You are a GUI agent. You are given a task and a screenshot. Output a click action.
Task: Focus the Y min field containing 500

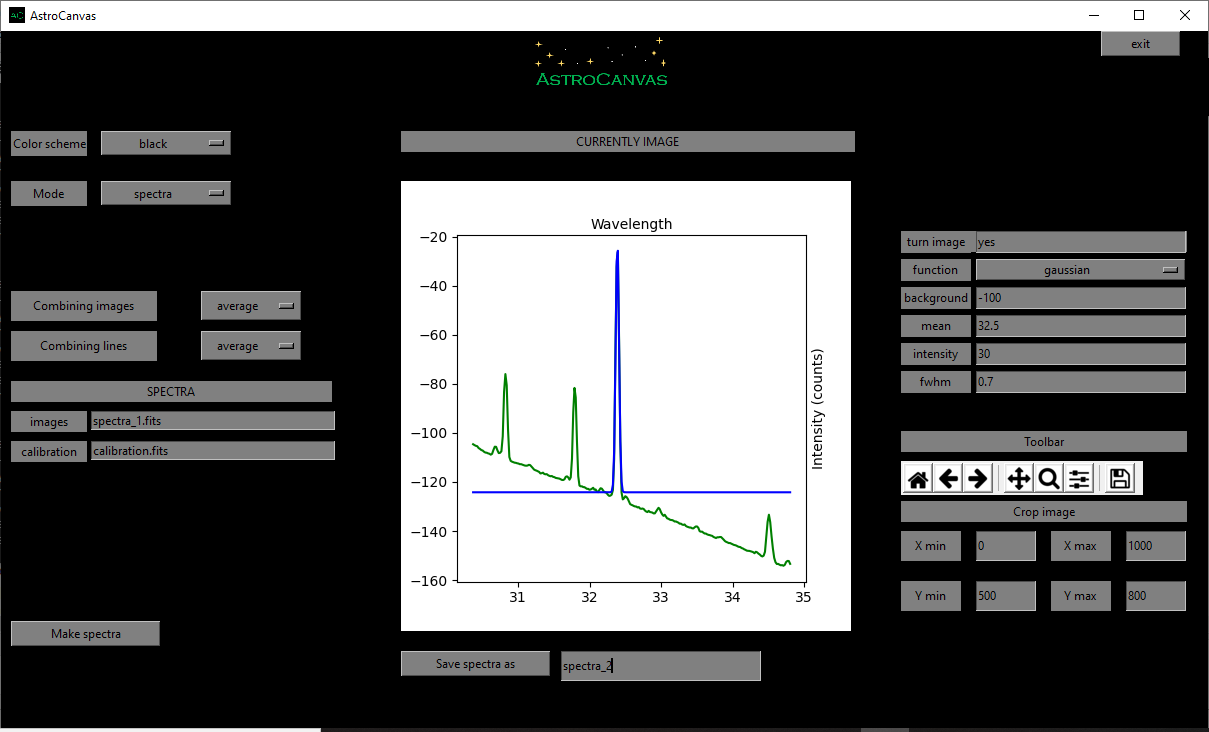tap(1006, 596)
